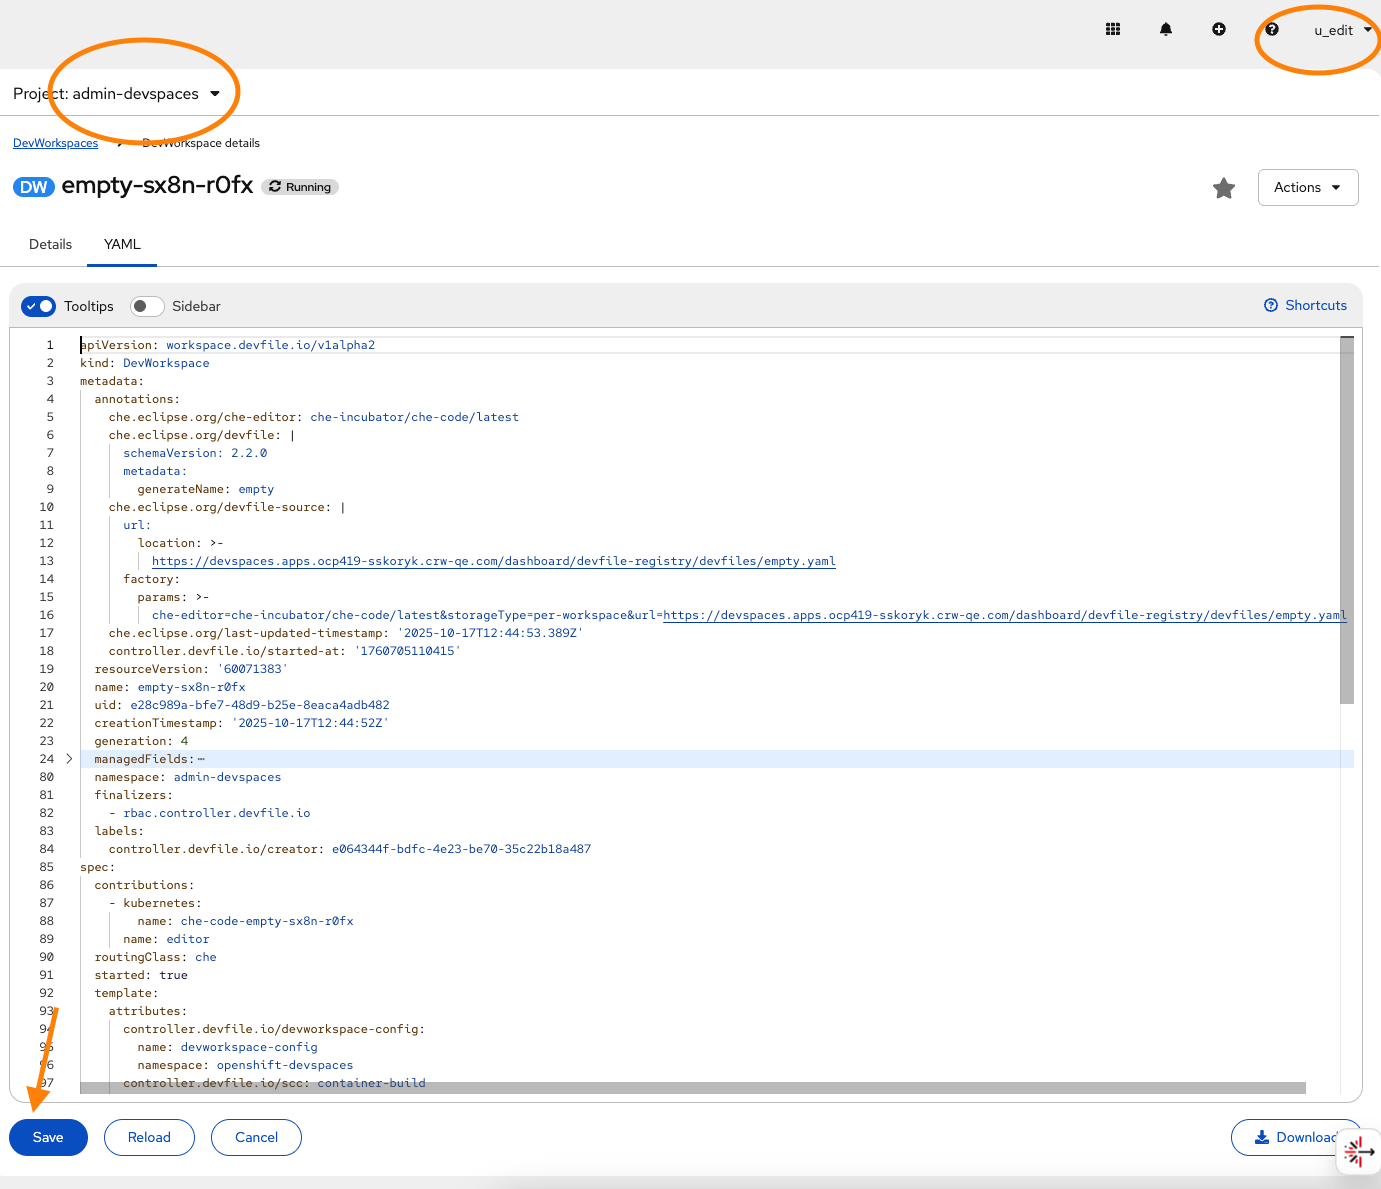Click the 'name: editor' line
This screenshot has height=1189, width=1381.
pyautogui.click(x=166, y=939)
